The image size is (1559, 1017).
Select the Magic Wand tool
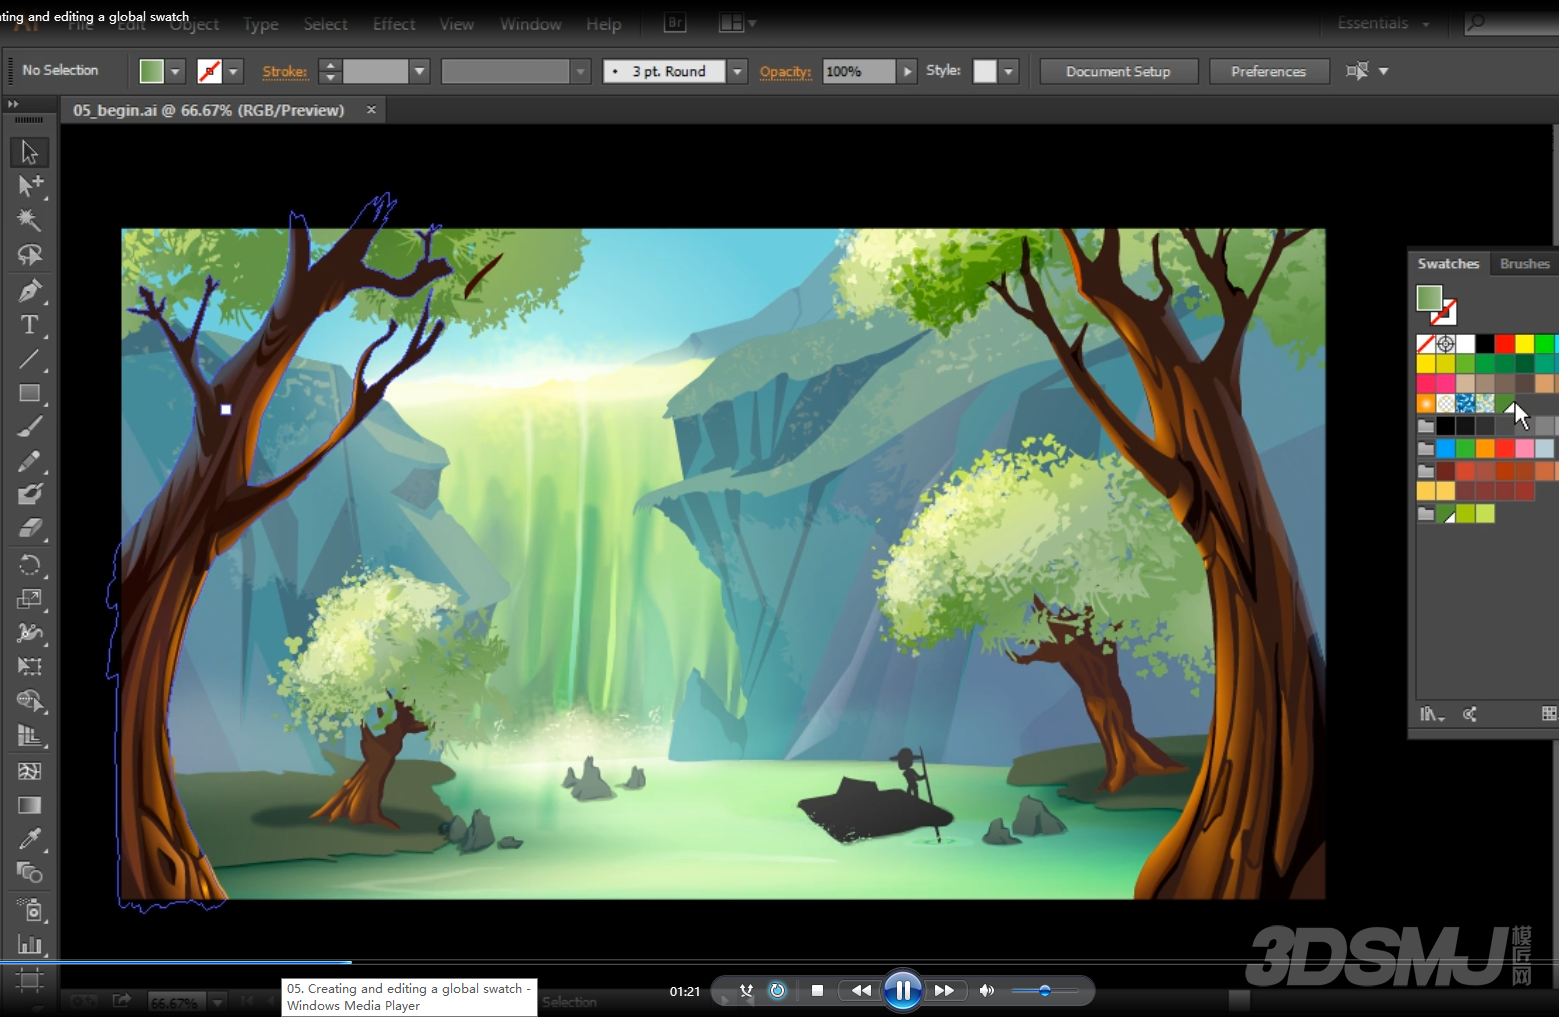pyautogui.click(x=29, y=220)
